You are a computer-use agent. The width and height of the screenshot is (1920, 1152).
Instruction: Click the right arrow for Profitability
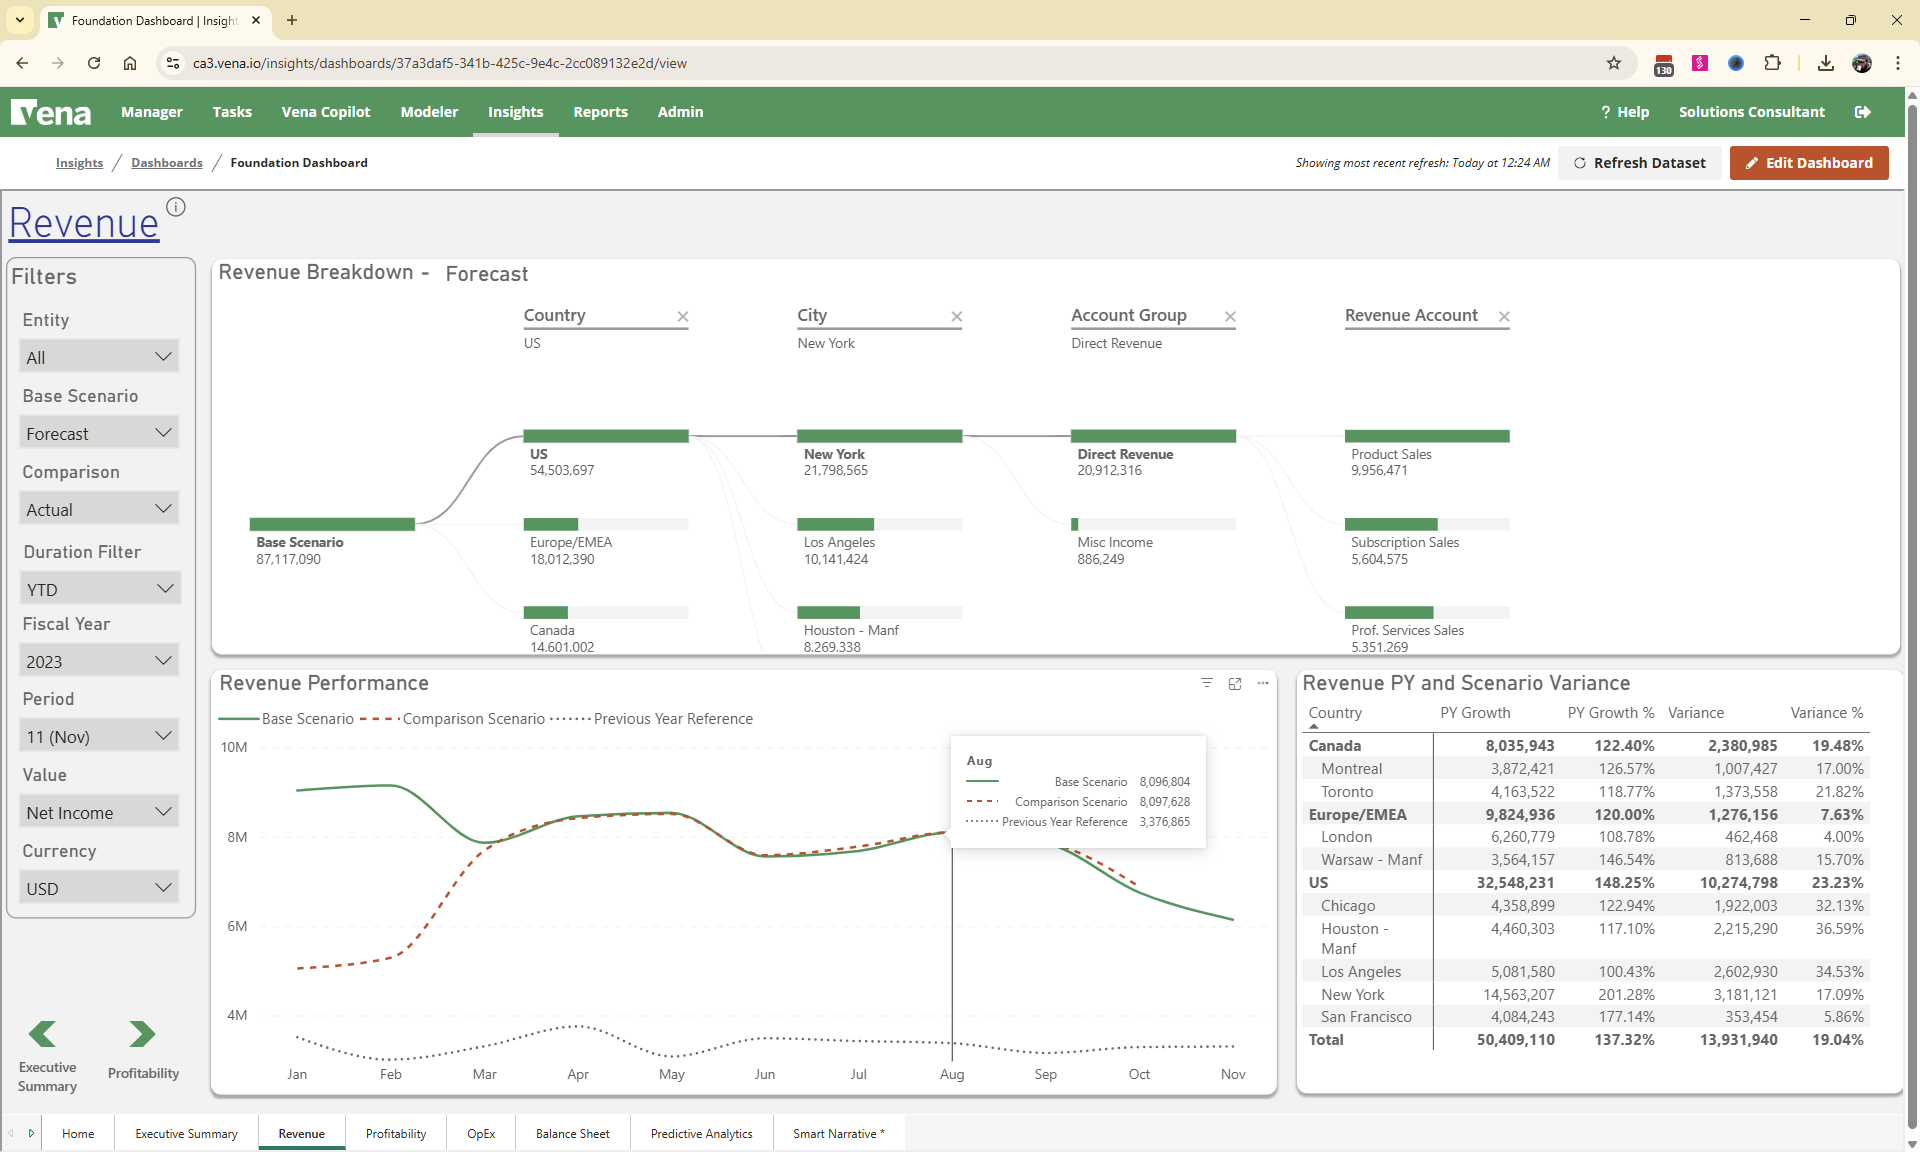pos(142,1033)
